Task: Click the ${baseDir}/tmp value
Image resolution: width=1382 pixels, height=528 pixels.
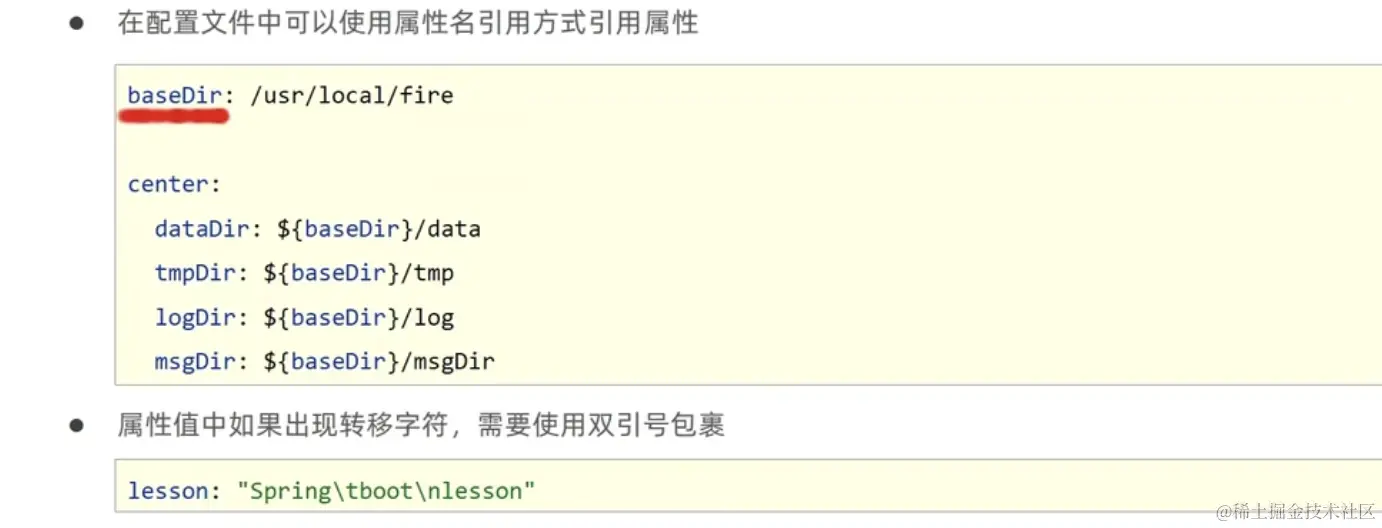Action: pyautogui.click(x=359, y=273)
